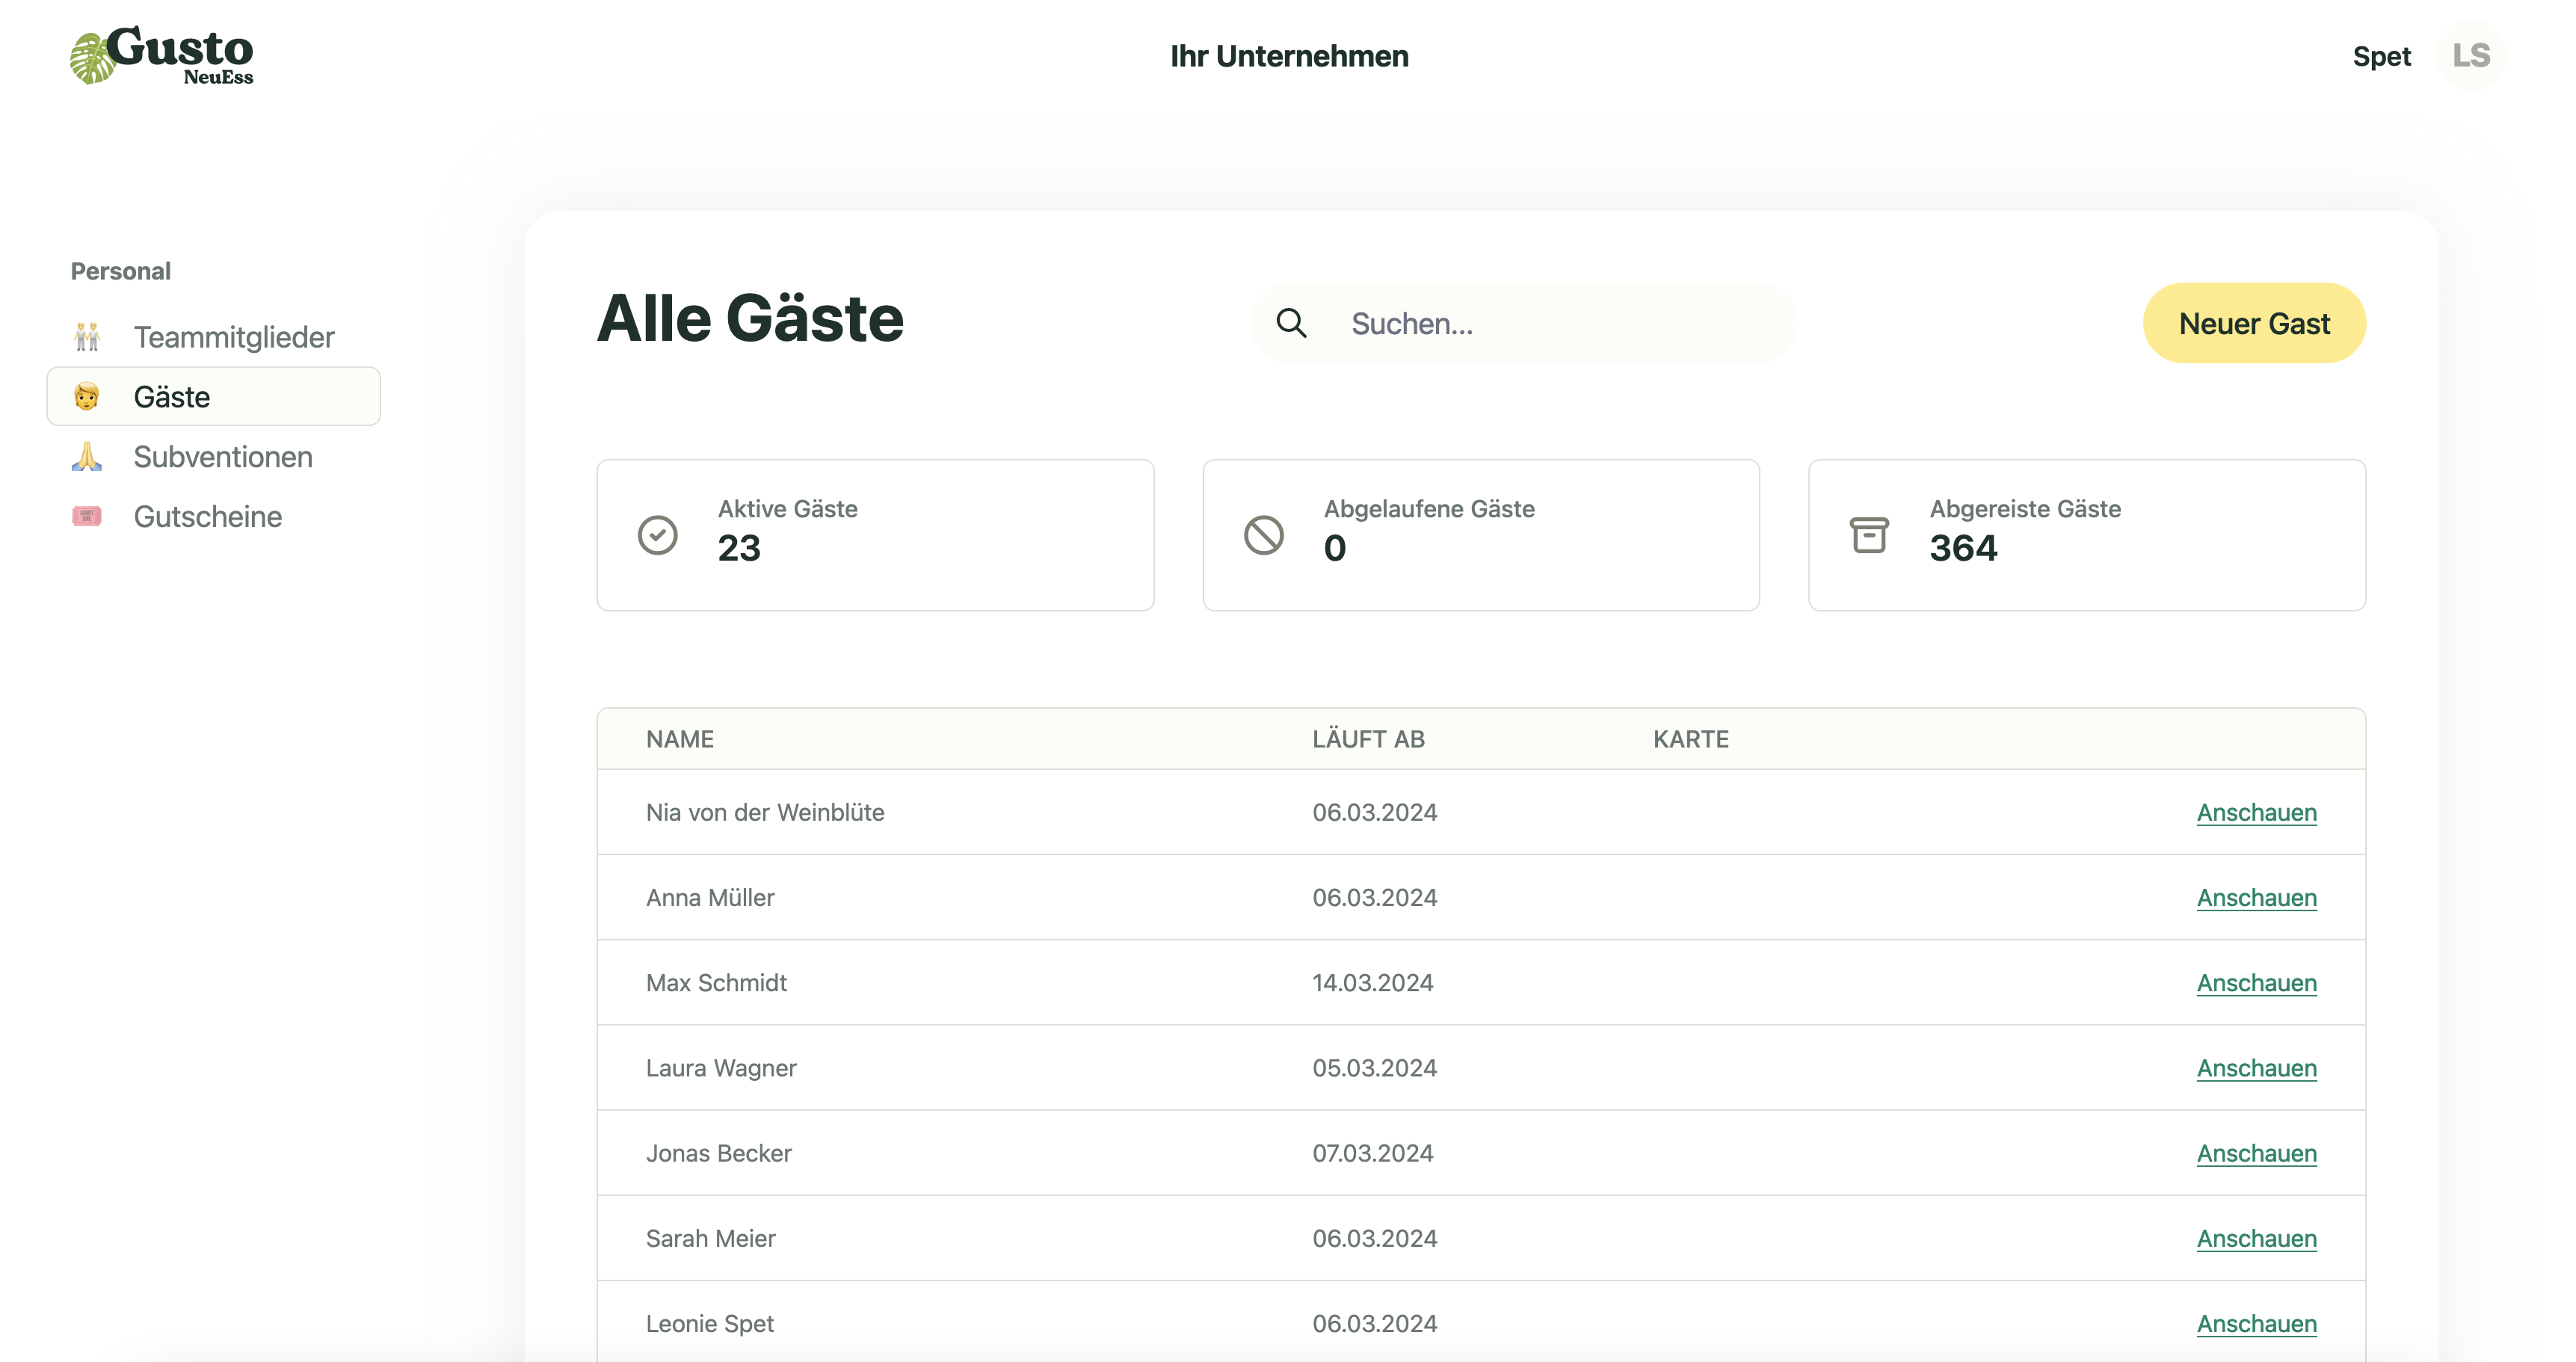Click the name Anna Müller

pyautogui.click(x=710, y=898)
